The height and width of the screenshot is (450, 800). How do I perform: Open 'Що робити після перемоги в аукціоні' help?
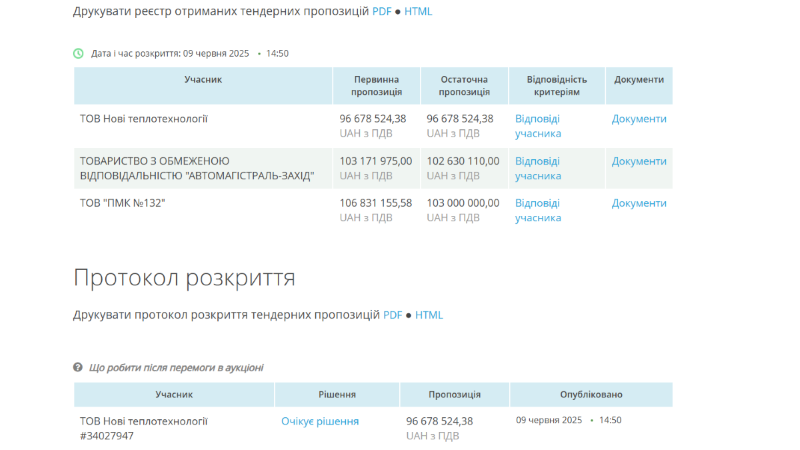[176, 367]
